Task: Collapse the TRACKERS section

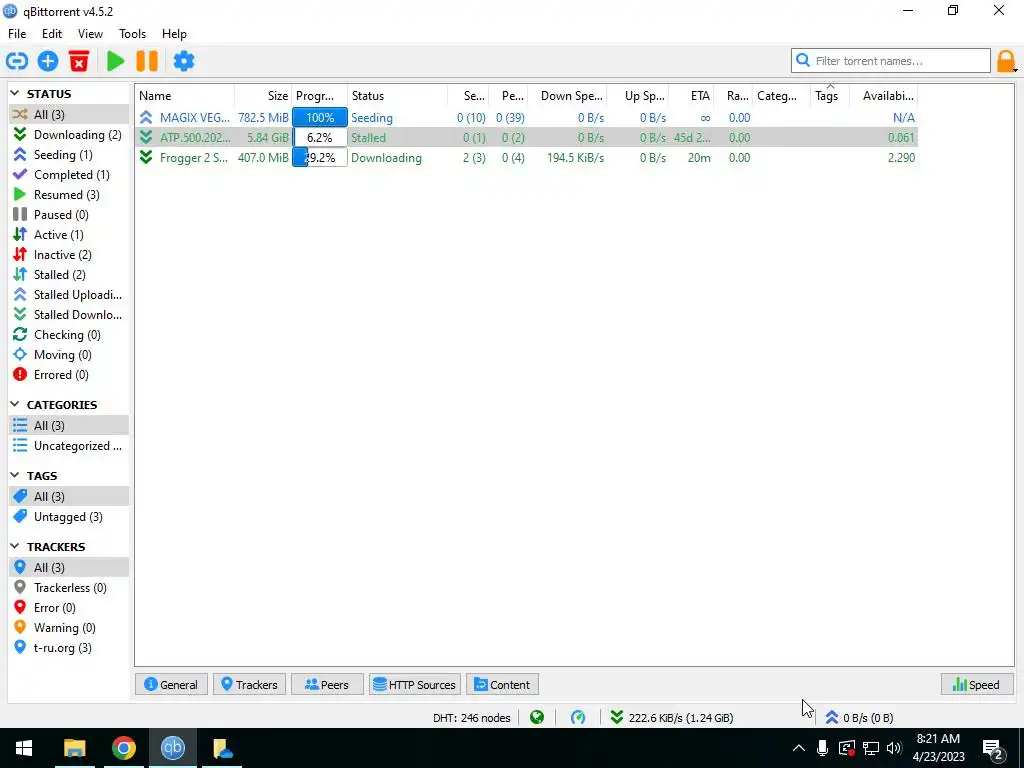Action: coord(15,547)
